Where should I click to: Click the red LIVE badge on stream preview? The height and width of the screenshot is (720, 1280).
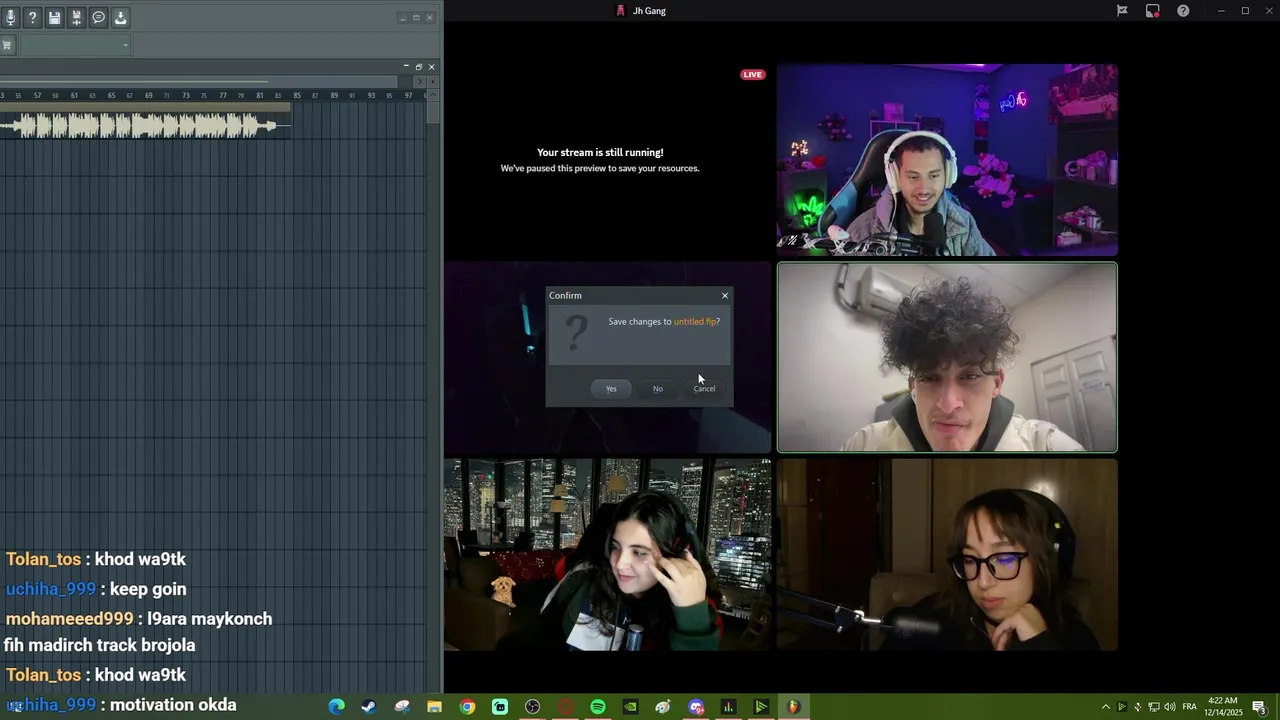[x=753, y=75]
